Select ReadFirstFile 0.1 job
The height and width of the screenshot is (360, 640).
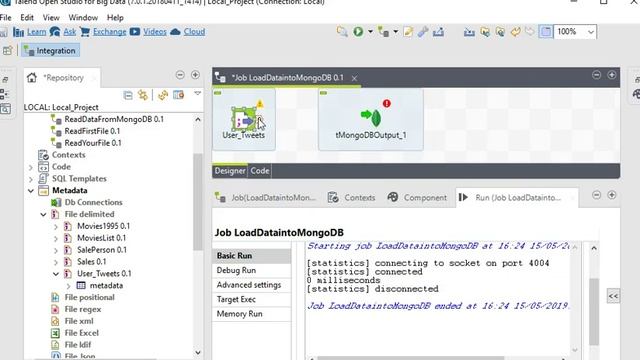pos(92,131)
